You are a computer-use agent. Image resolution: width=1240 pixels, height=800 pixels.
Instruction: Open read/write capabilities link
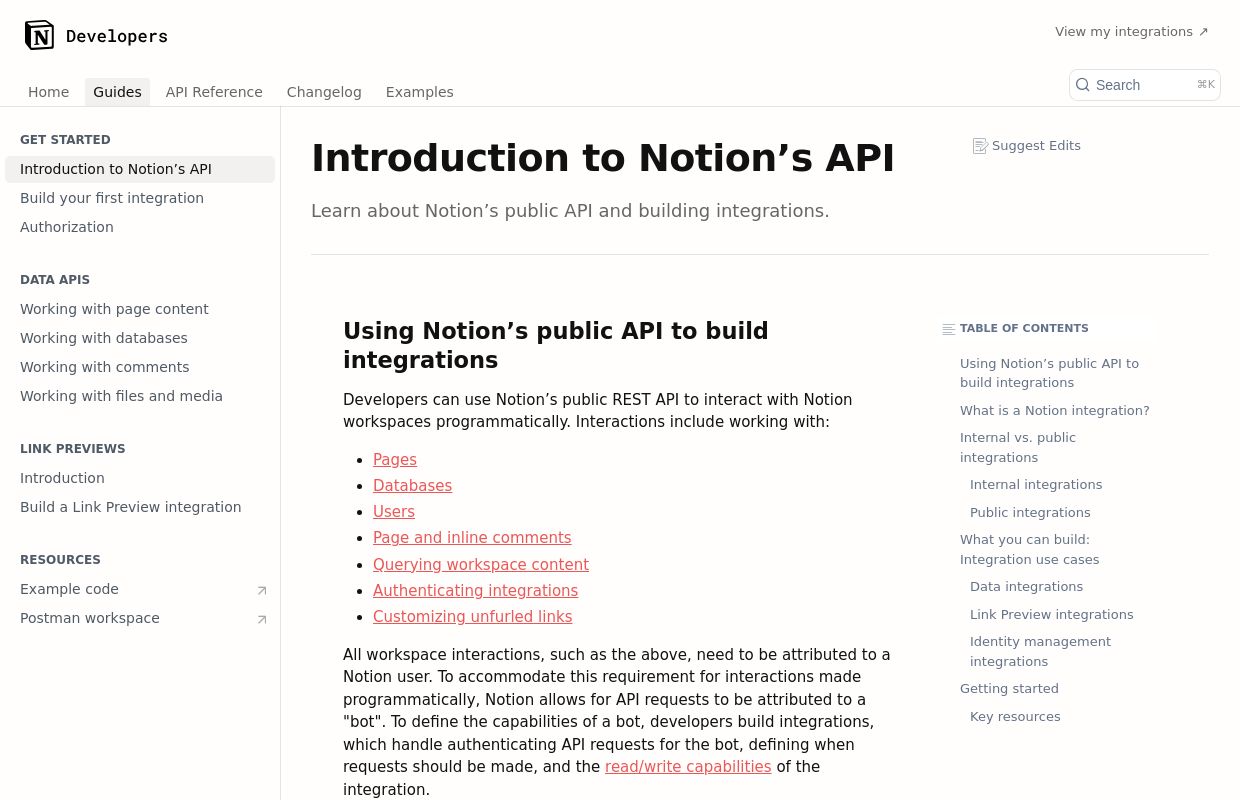[x=688, y=767]
